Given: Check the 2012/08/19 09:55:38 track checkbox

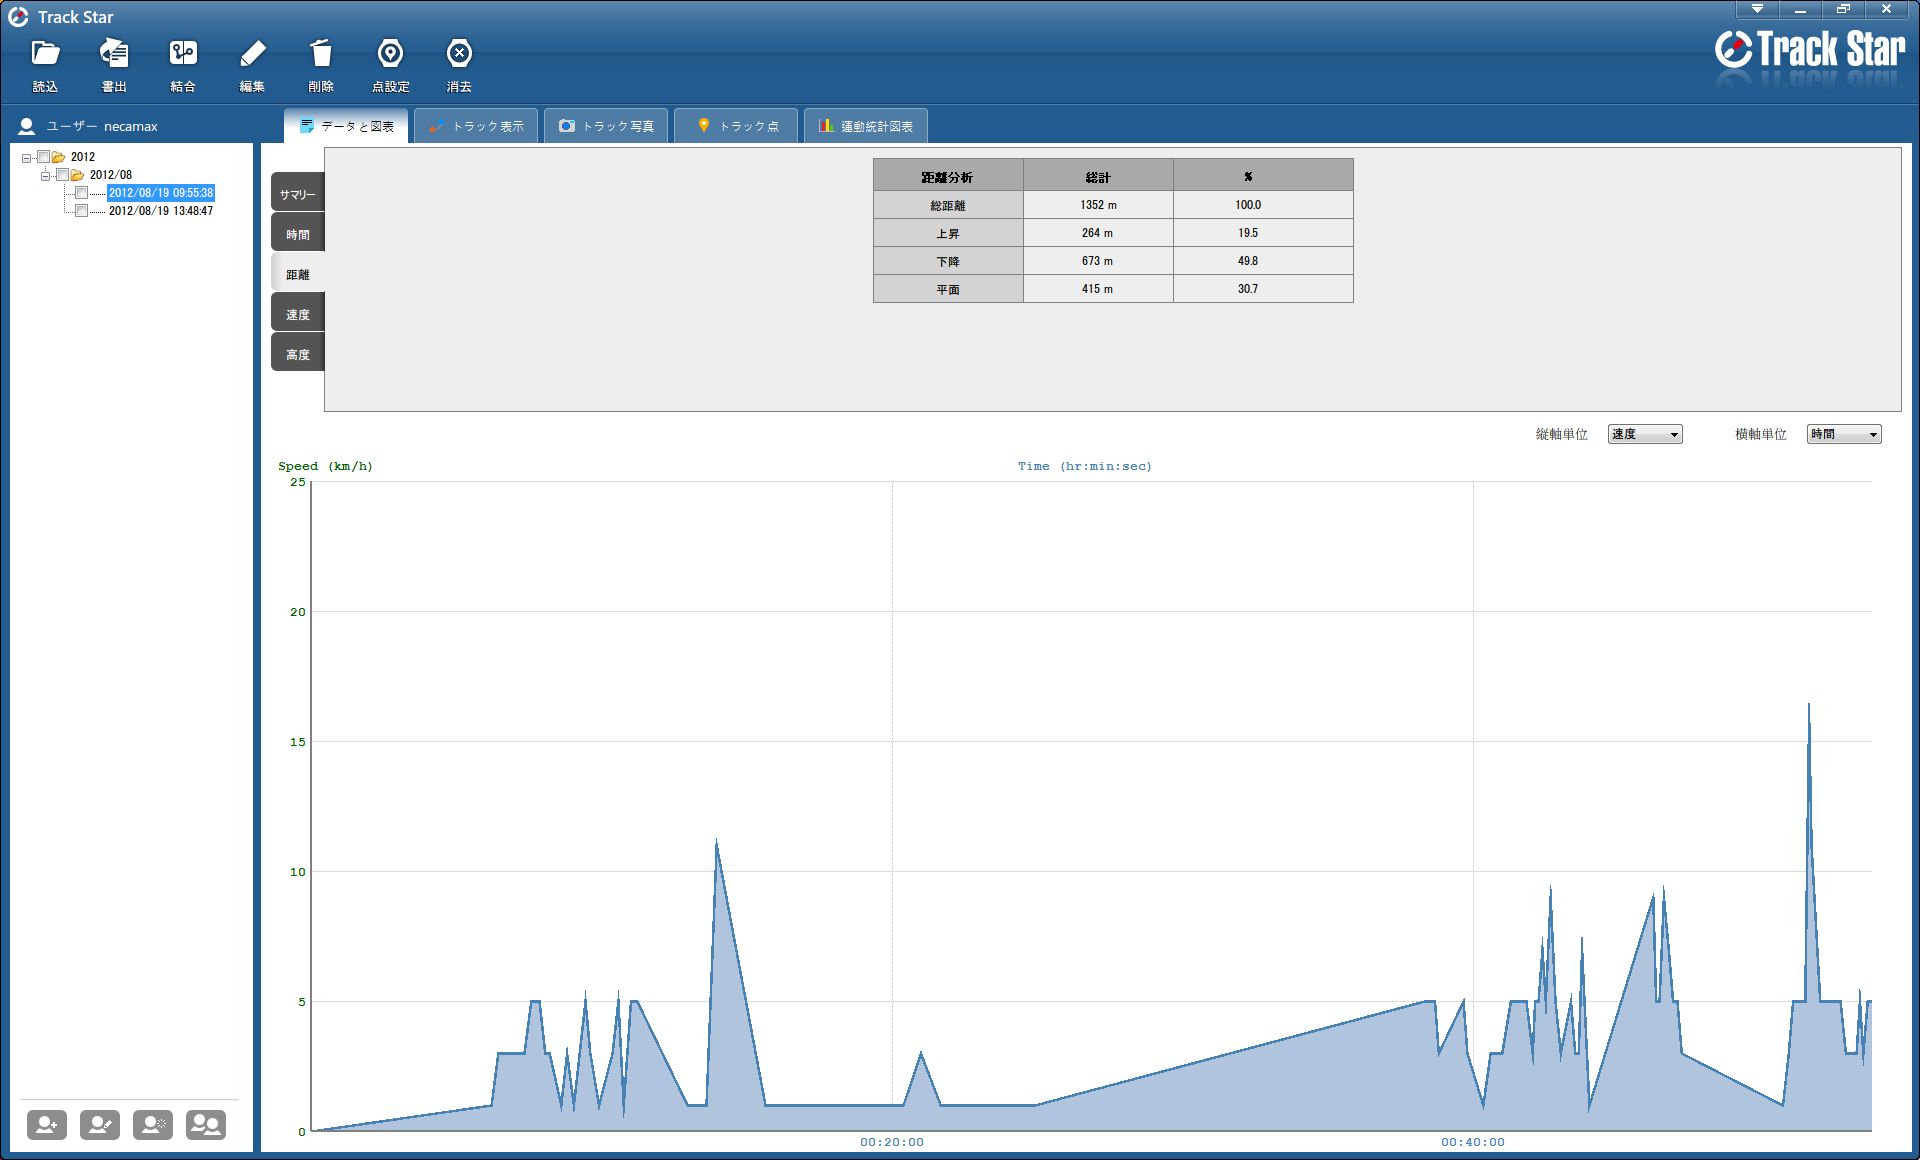Looking at the screenshot, I should (x=82, y=193).
